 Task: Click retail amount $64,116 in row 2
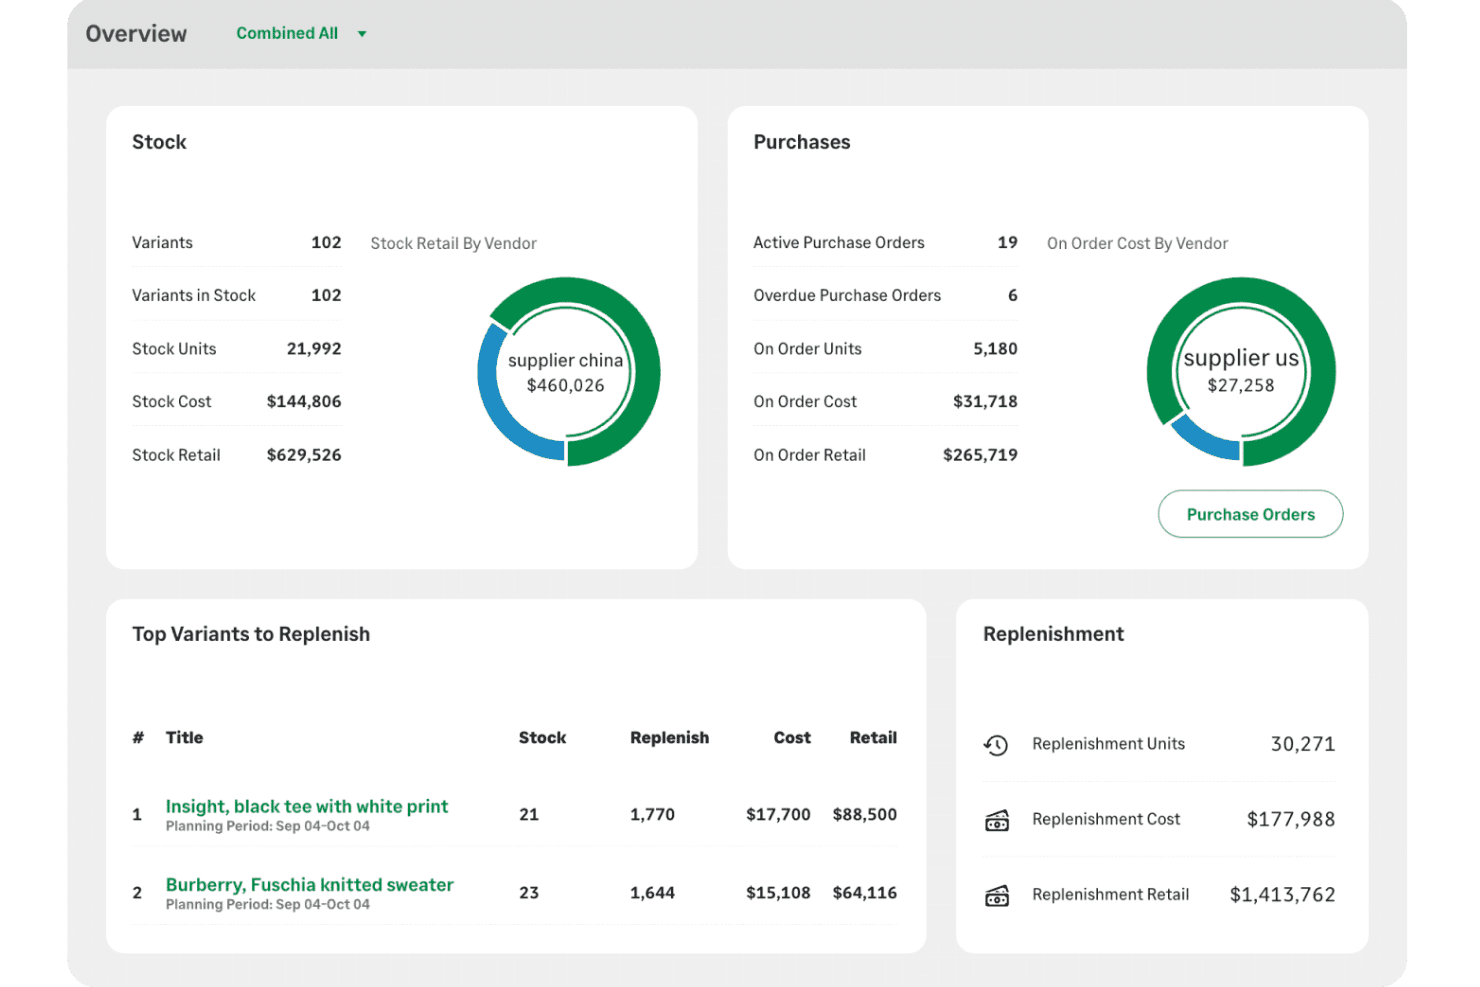click(865, 893)
